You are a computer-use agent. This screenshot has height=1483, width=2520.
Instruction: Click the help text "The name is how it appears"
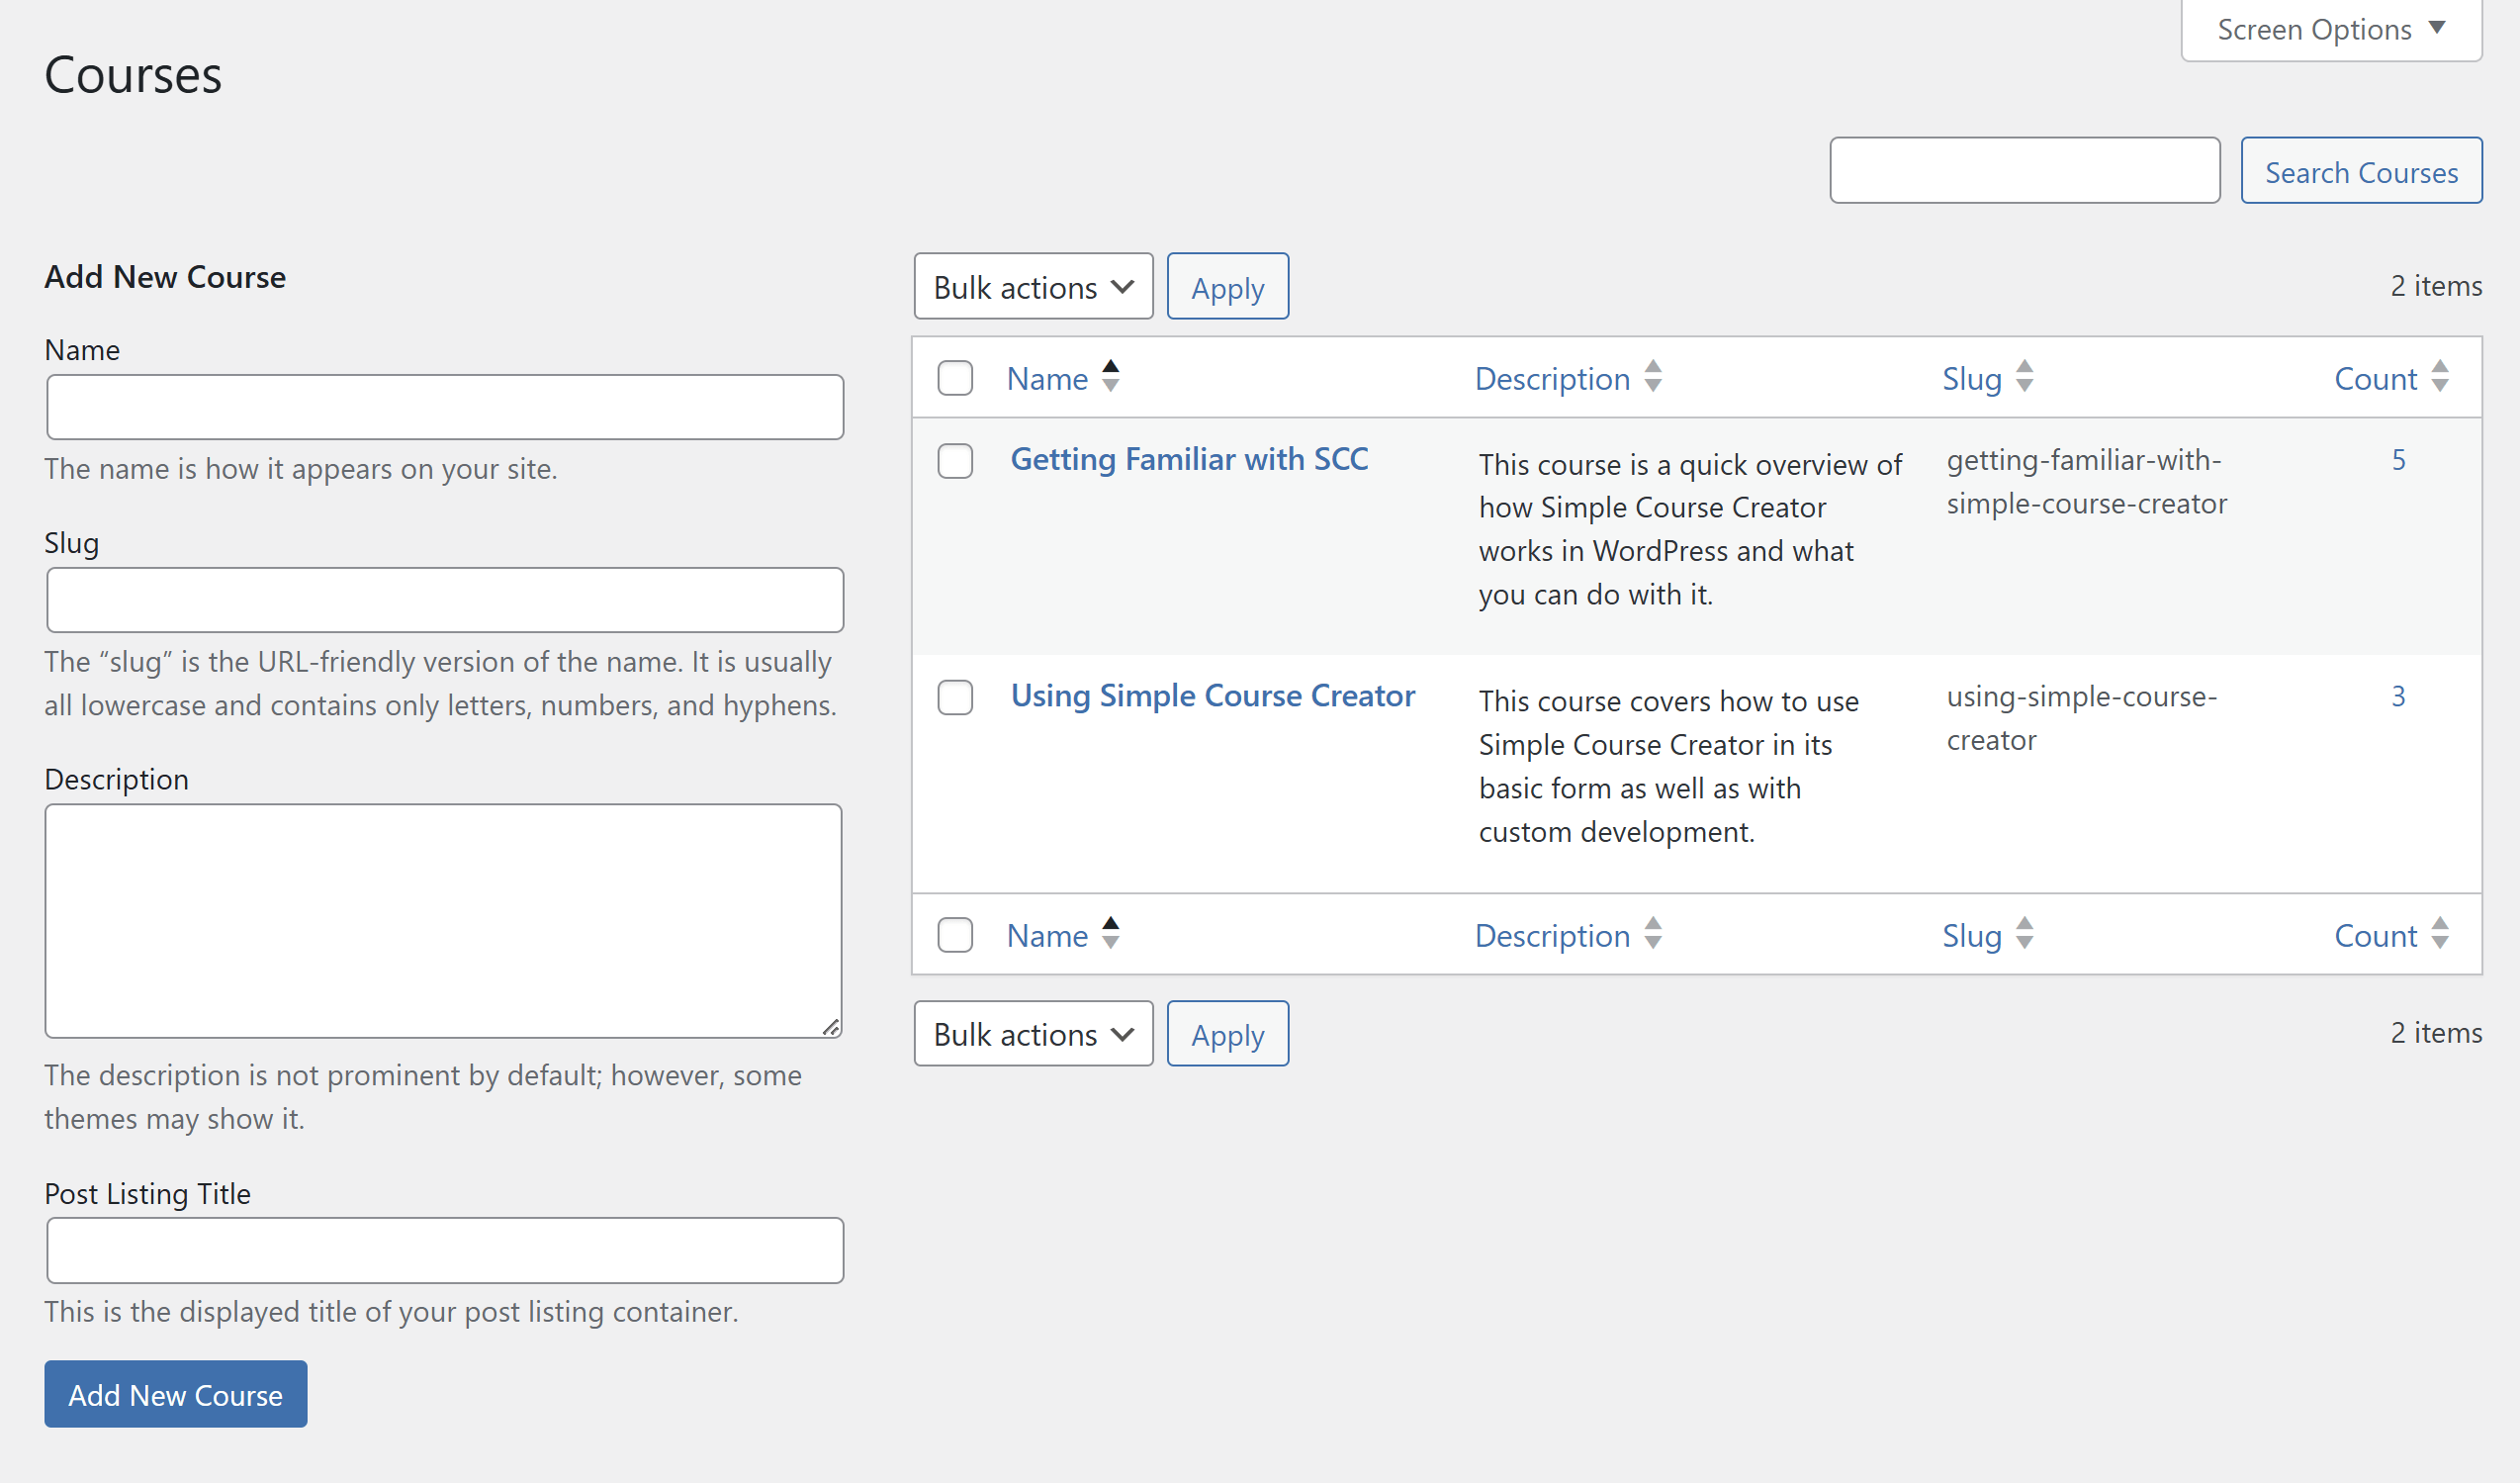(300, 468)
